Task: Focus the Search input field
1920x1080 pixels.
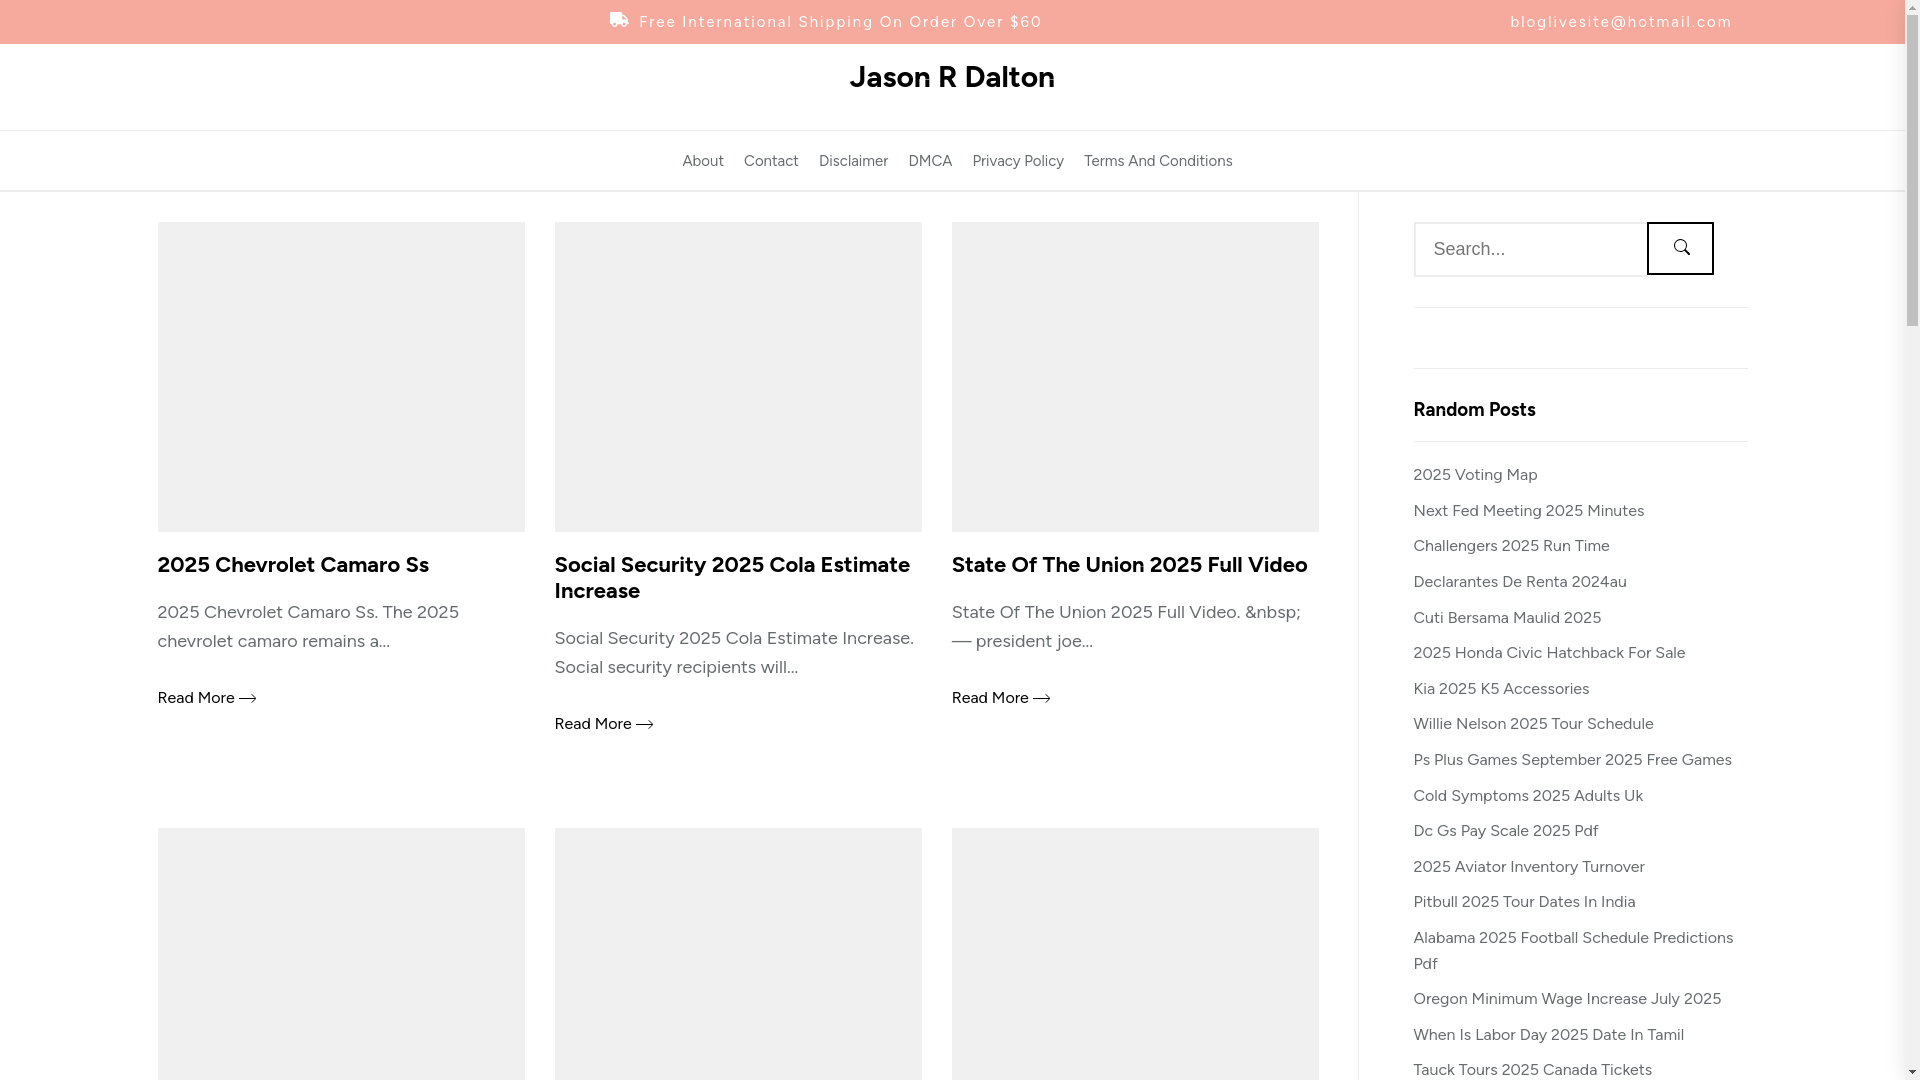Action: click(1530, 249)
